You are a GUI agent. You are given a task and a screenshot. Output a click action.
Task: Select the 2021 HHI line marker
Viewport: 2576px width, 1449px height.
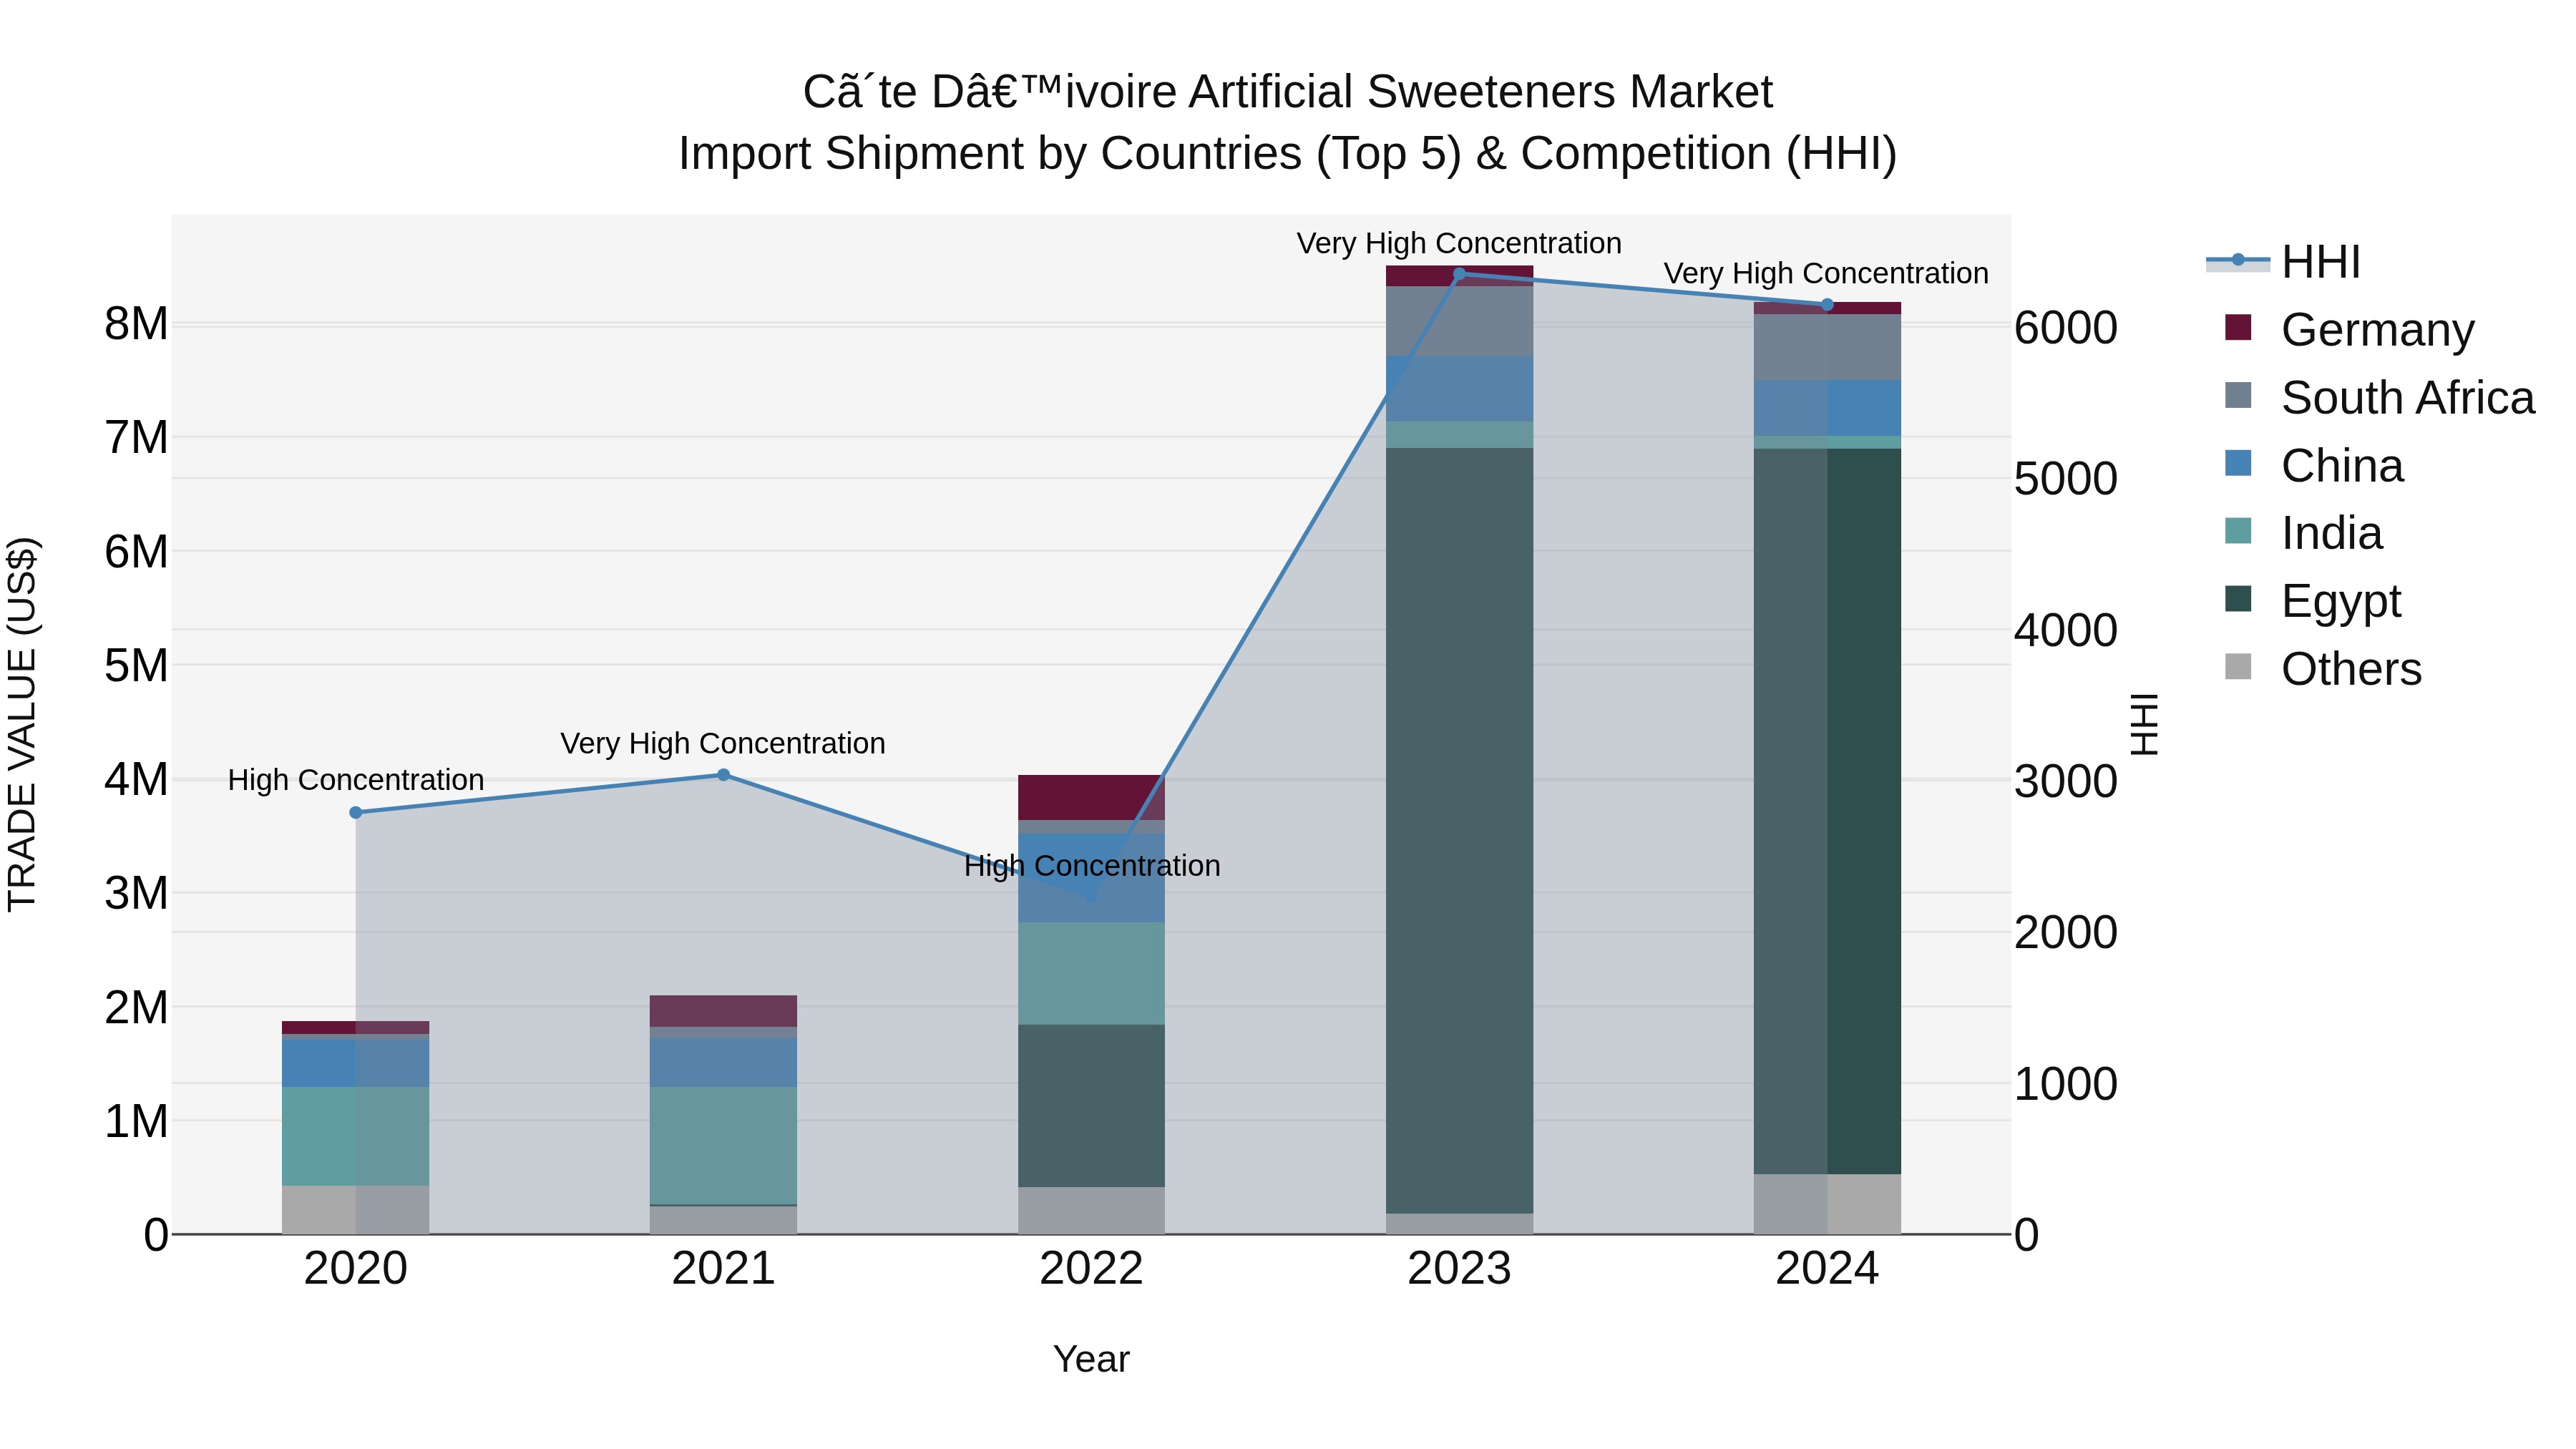point(724,775)
